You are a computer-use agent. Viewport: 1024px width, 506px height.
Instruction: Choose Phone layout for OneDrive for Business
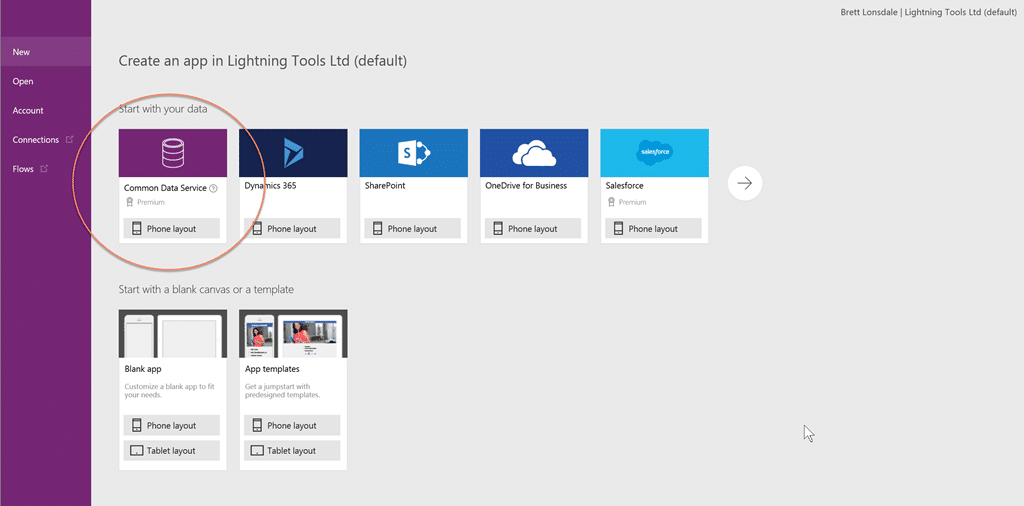click(x=533, y=229)
